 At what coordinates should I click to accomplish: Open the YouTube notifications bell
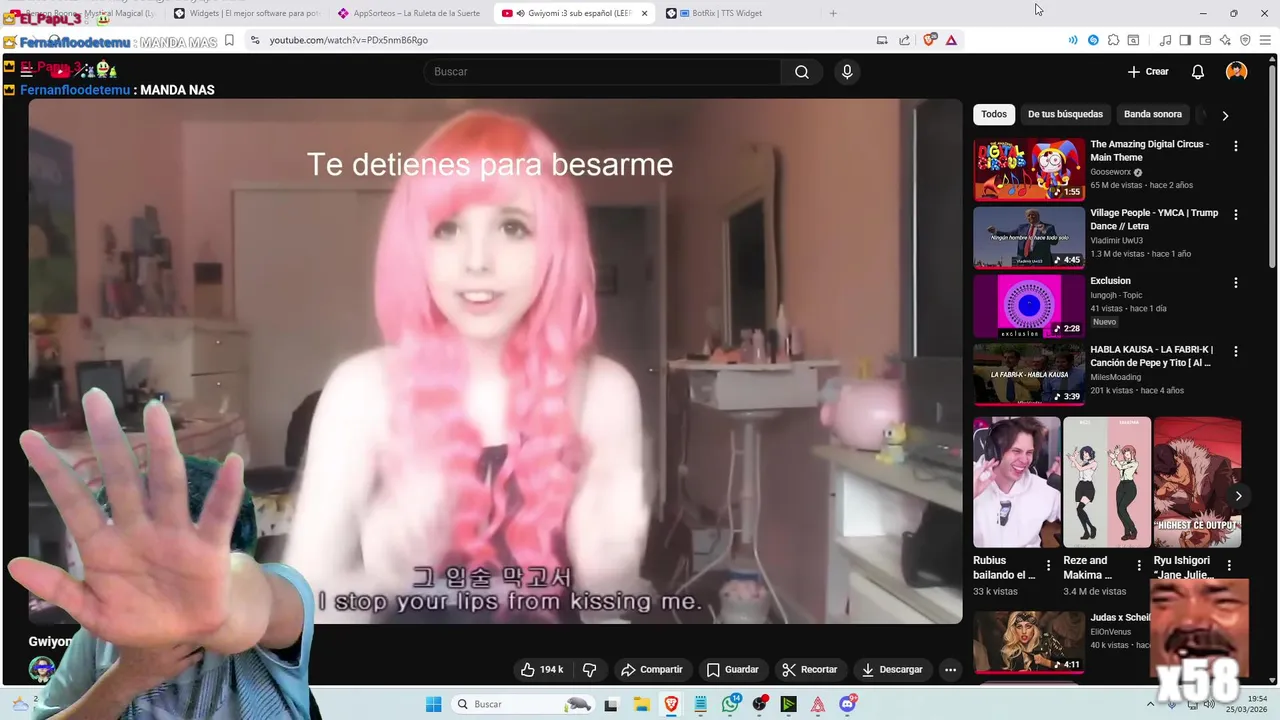pyautogui.click(x=1198, y=72)
